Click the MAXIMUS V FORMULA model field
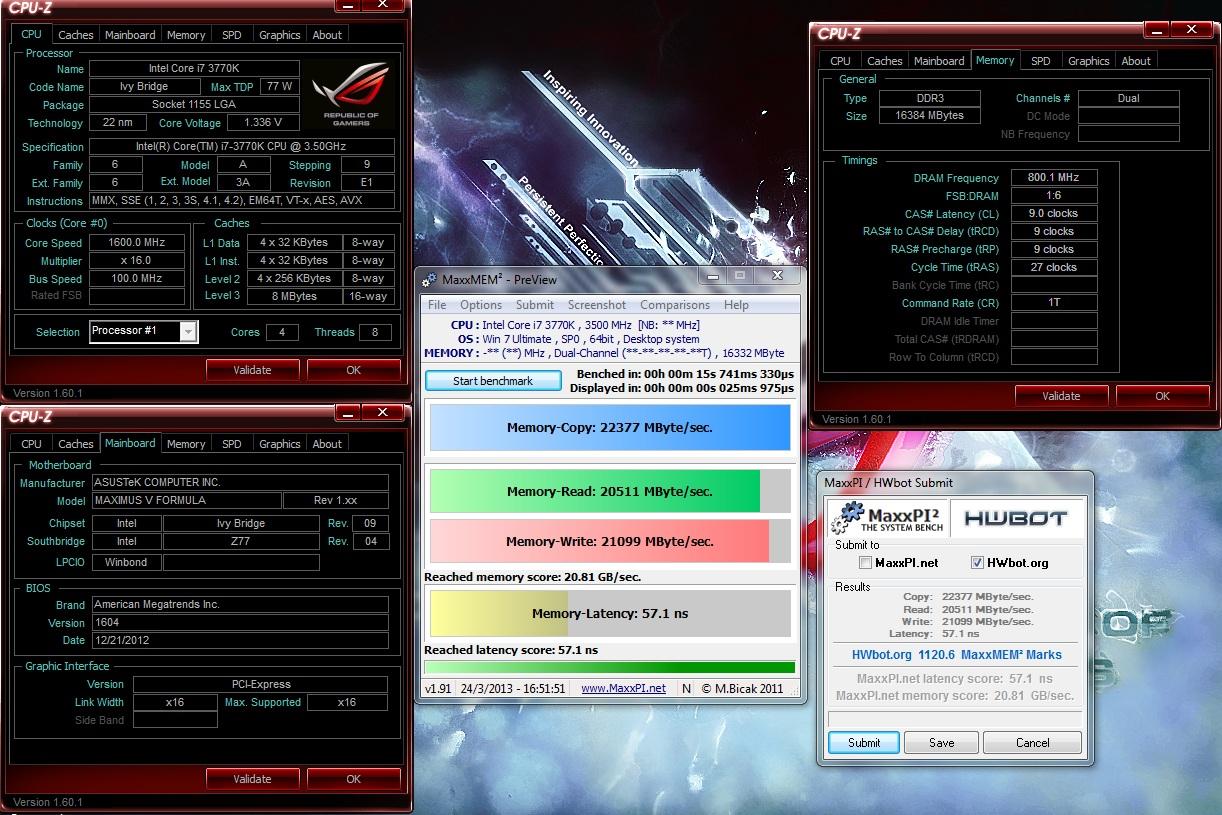This screenshot has height=815, width=1222. [186, 500]
